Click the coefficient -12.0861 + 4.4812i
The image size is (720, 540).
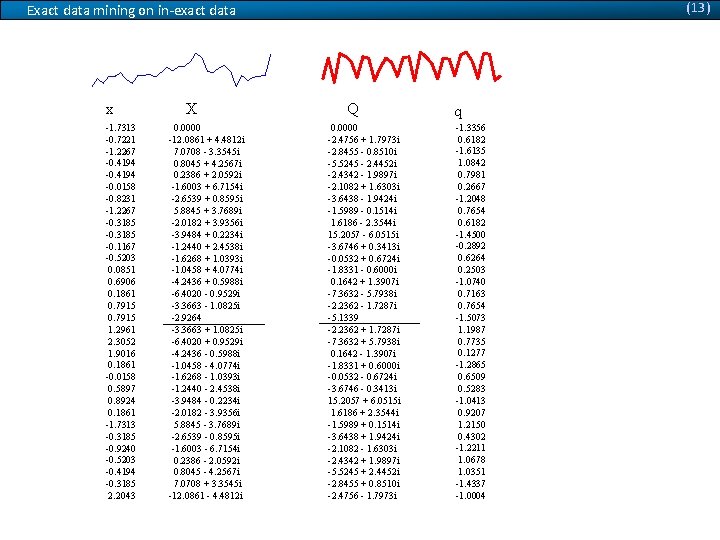pyautogui.click(x=206, y=140)
